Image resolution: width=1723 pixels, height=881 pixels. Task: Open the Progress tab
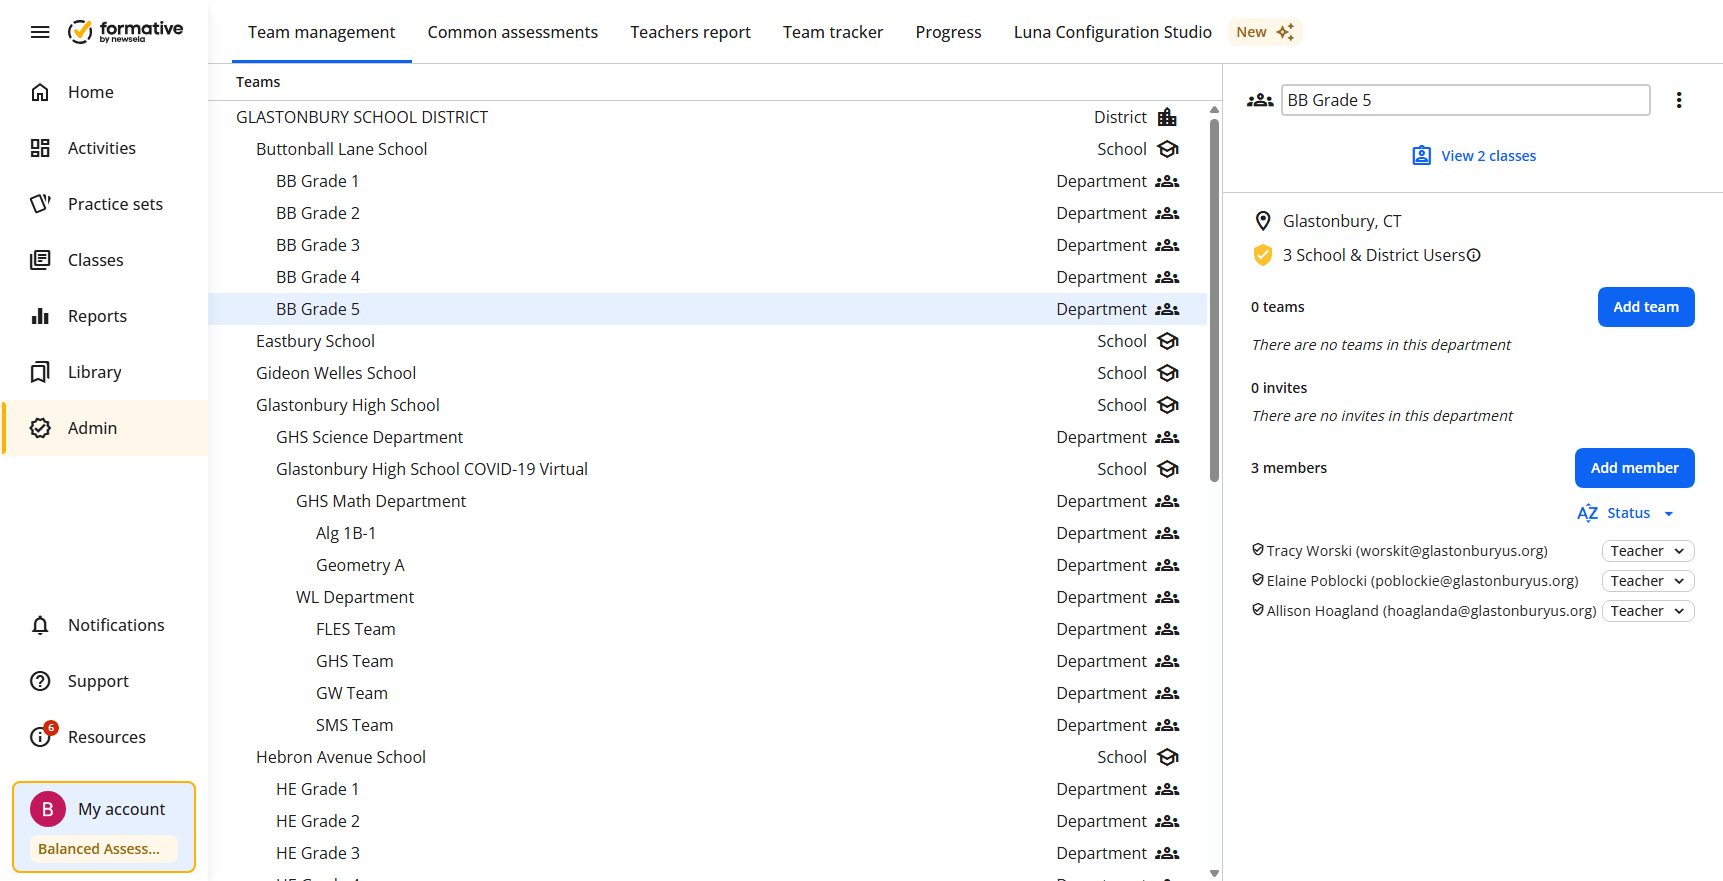pyautogui.click(x=949, y=32)
